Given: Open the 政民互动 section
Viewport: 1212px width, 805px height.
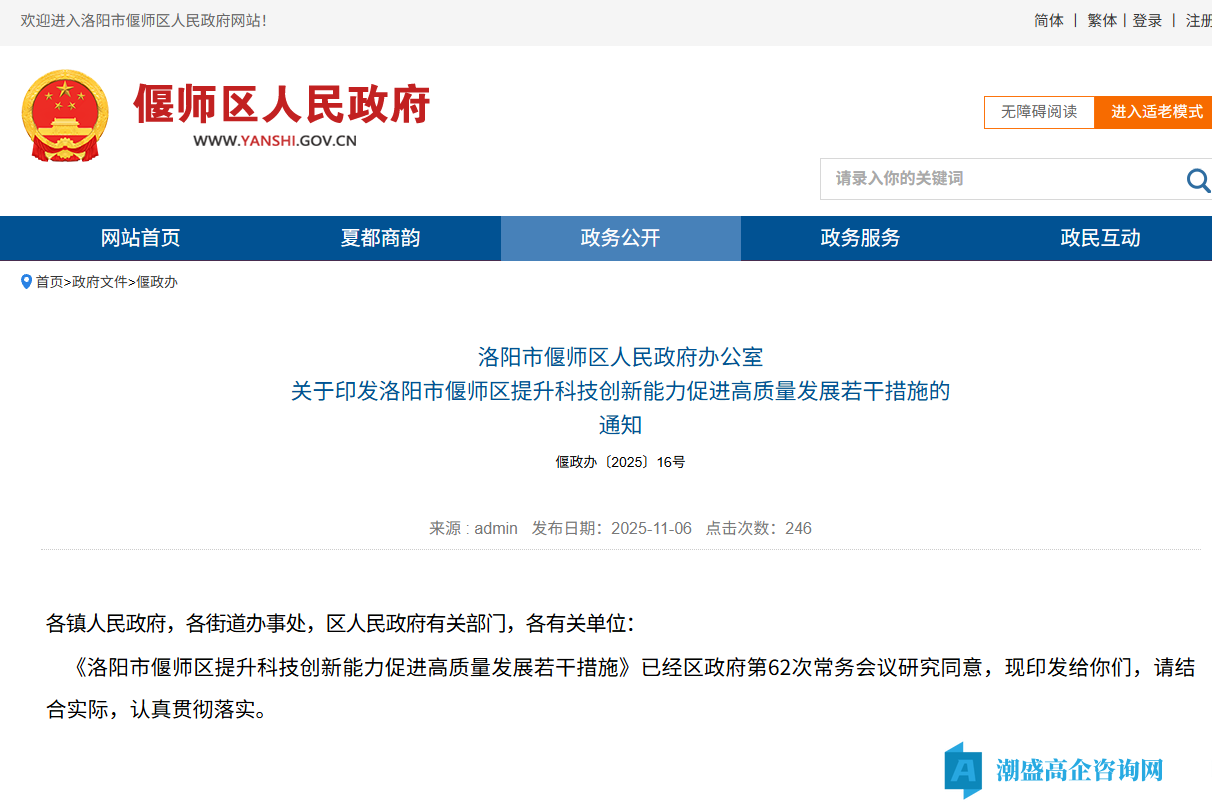Looking at the screenshot, I should 1100,238.
